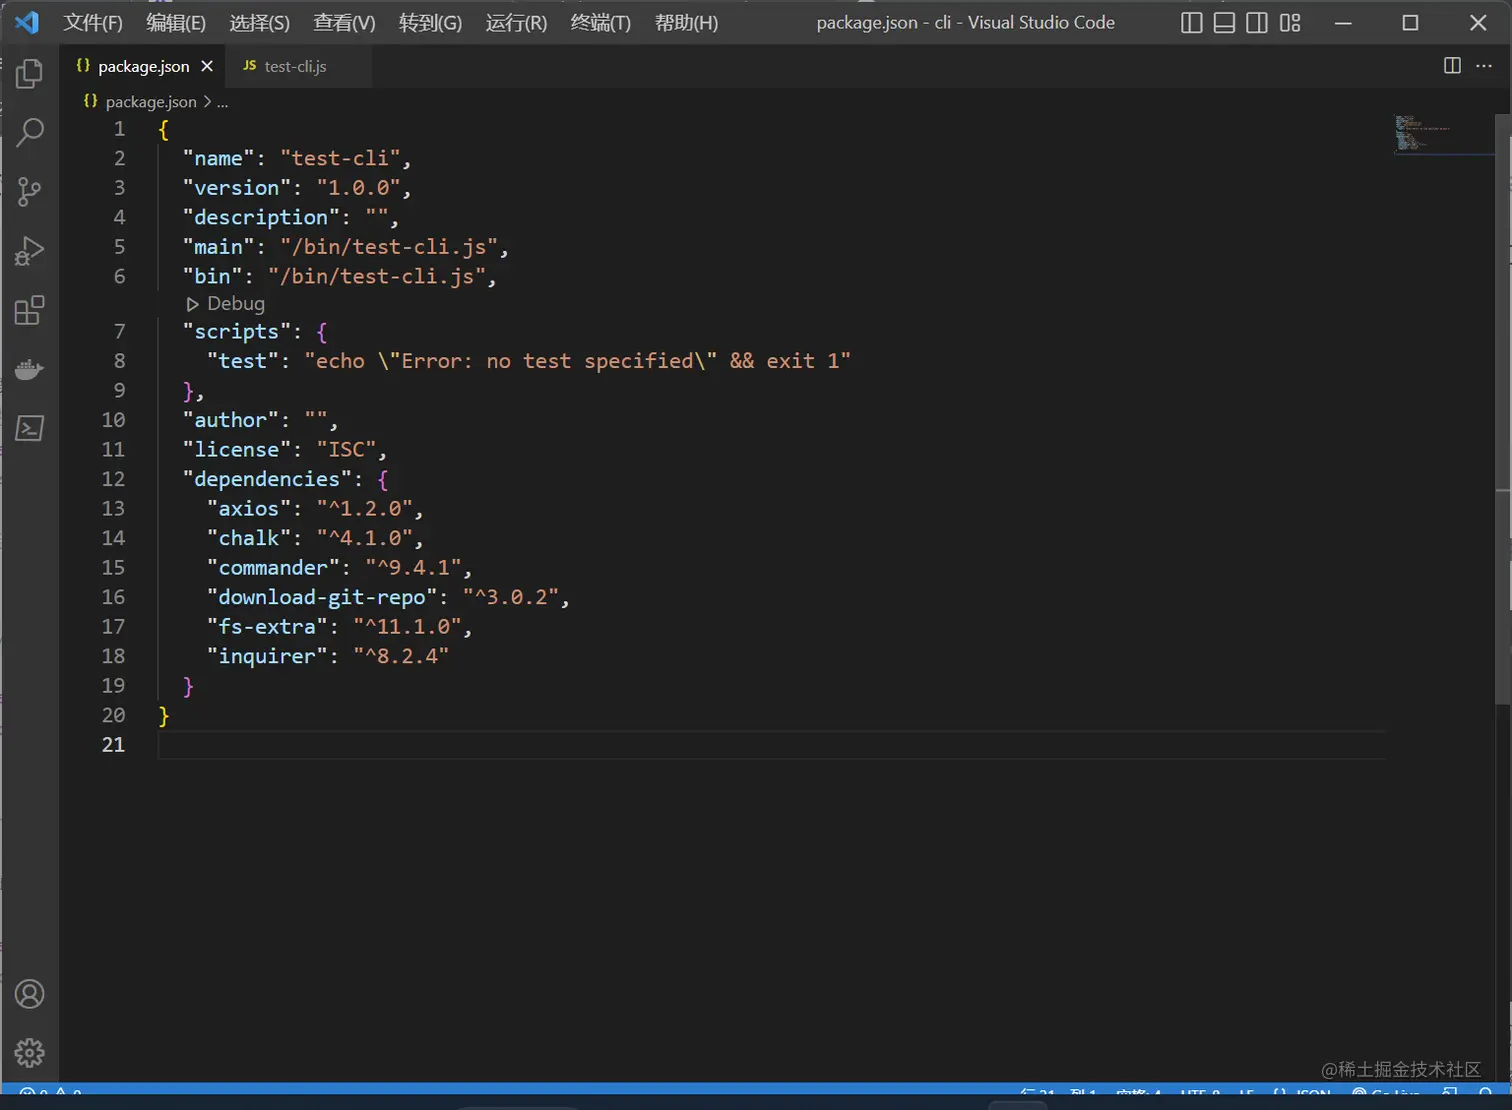Open the 编辑(E) menu
The width and height of the screenshot is (1512, 1110).
[176, 22]
